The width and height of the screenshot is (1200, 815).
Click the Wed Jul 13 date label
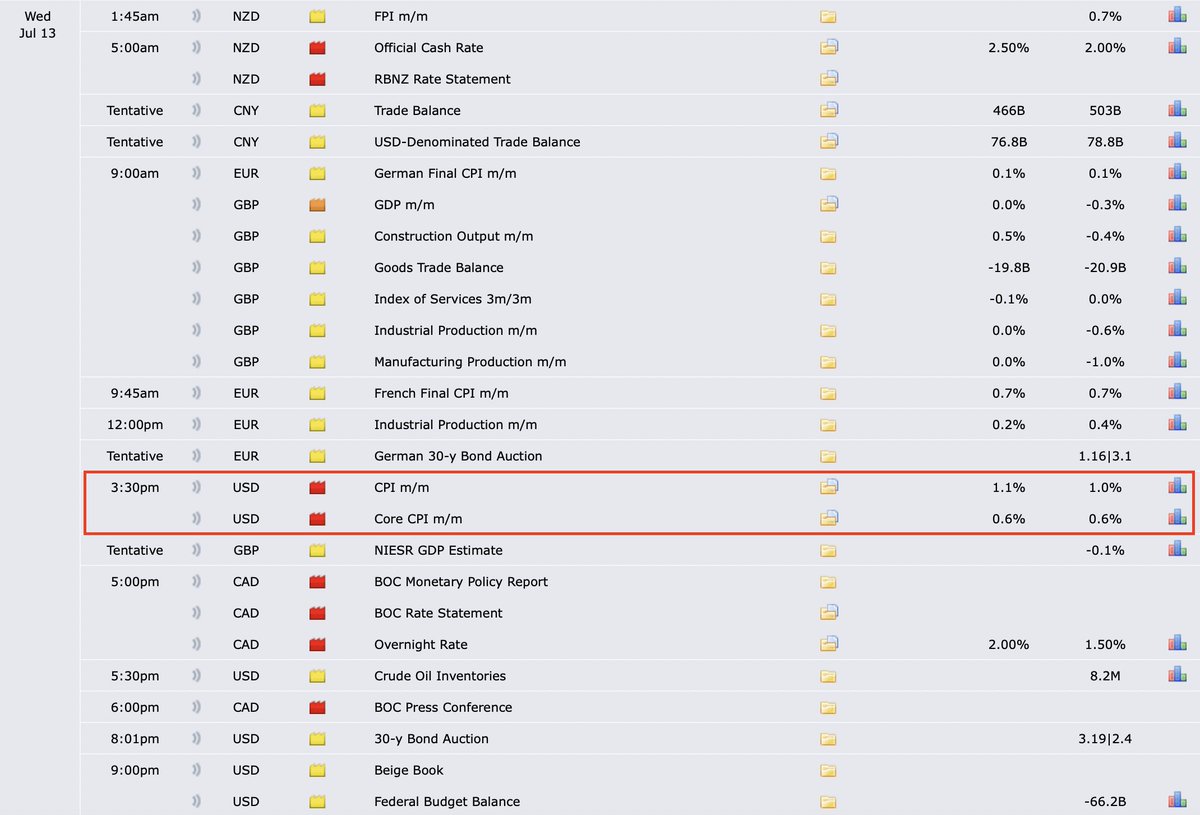pyautogui.click(x=37, y=25)
